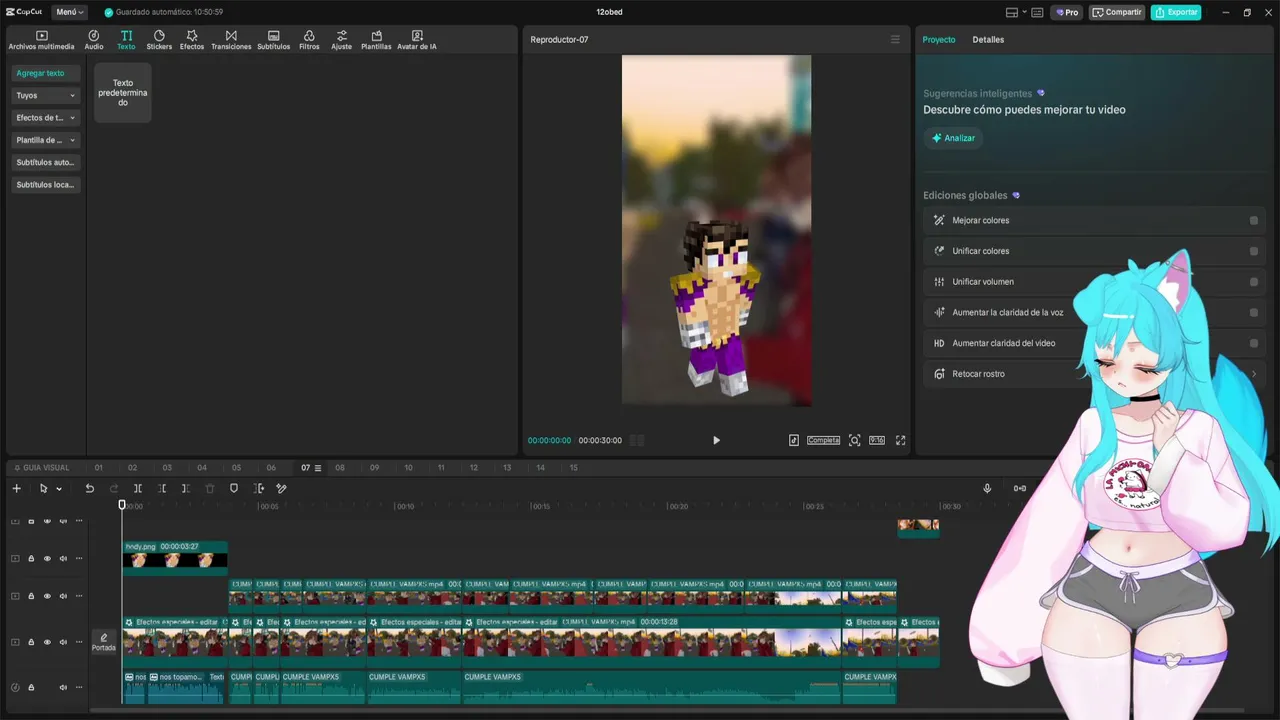
Task: Open the Menú dropdown
Action: coord(70,12)
